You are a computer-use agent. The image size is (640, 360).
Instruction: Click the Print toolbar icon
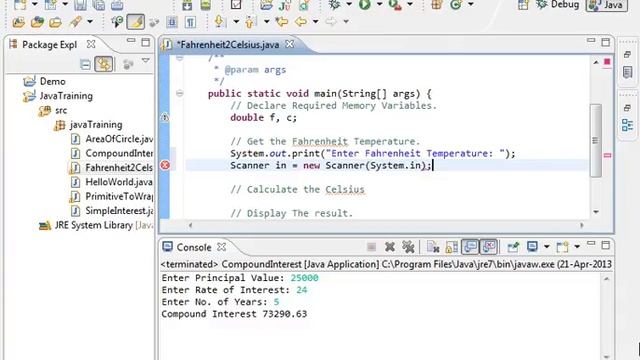[x=117, y=5]
